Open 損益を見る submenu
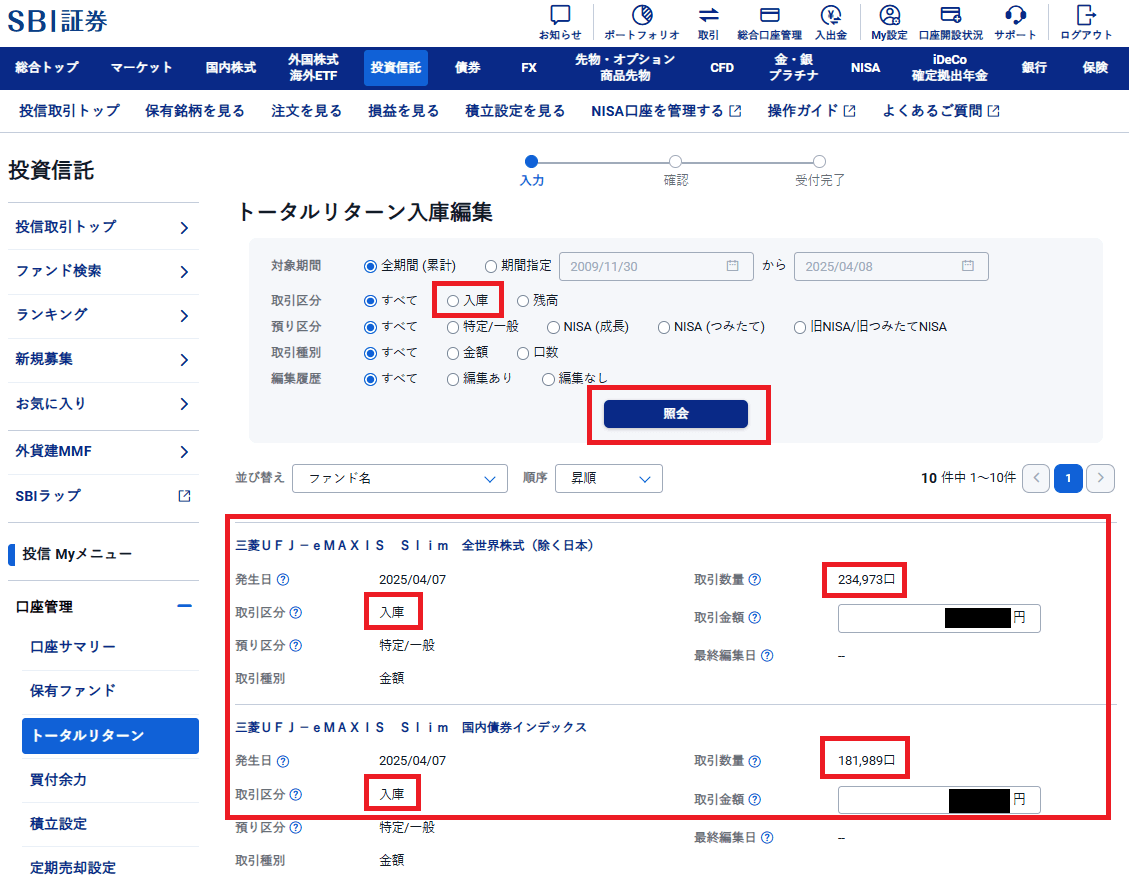The image size is (1129, 878). tap(403, 111)
